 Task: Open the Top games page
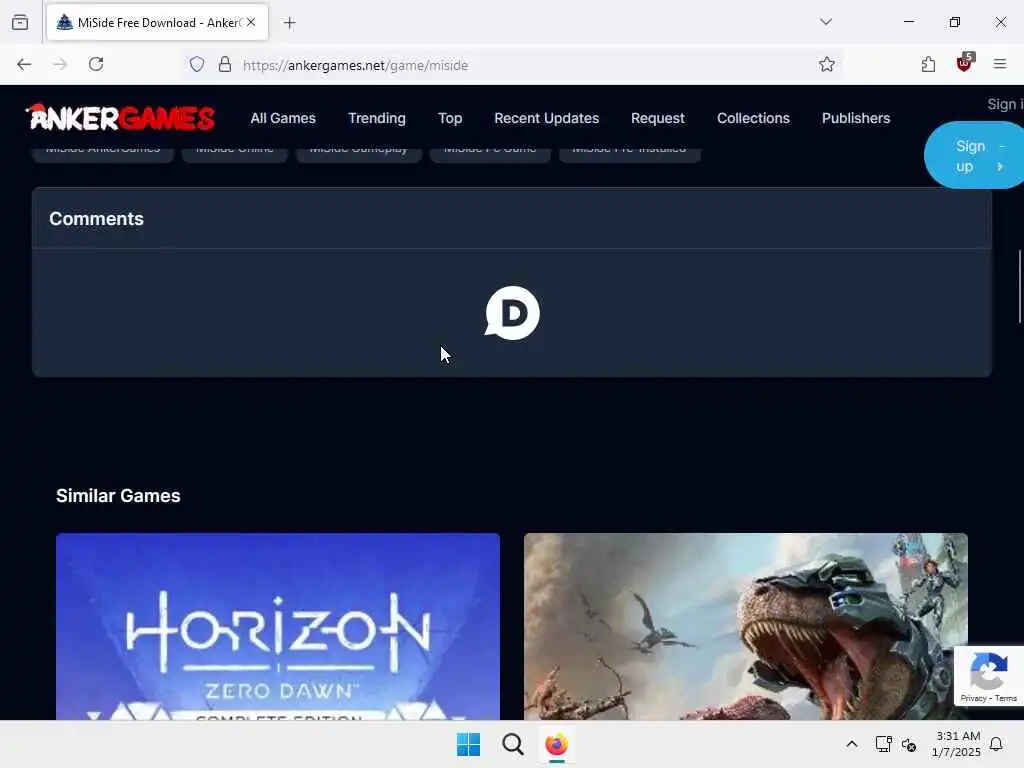450,118
